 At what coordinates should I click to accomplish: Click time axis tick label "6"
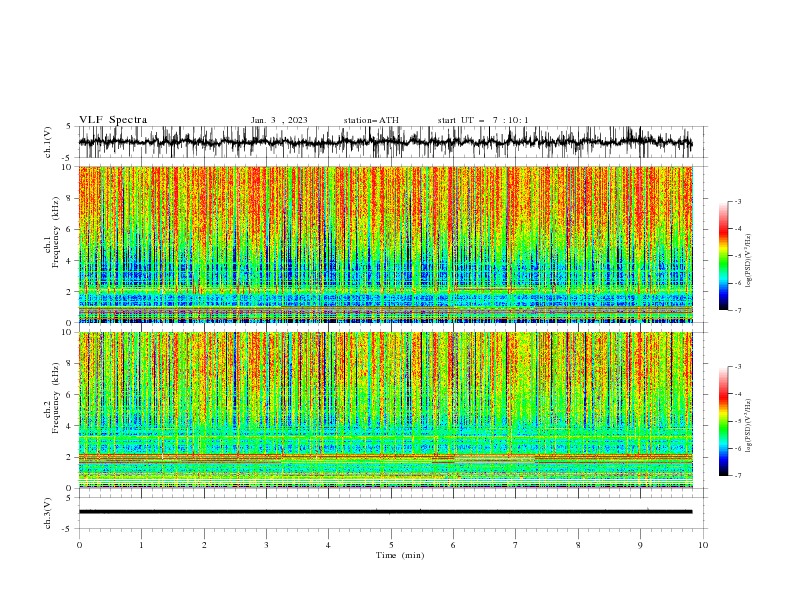point(453,545)
